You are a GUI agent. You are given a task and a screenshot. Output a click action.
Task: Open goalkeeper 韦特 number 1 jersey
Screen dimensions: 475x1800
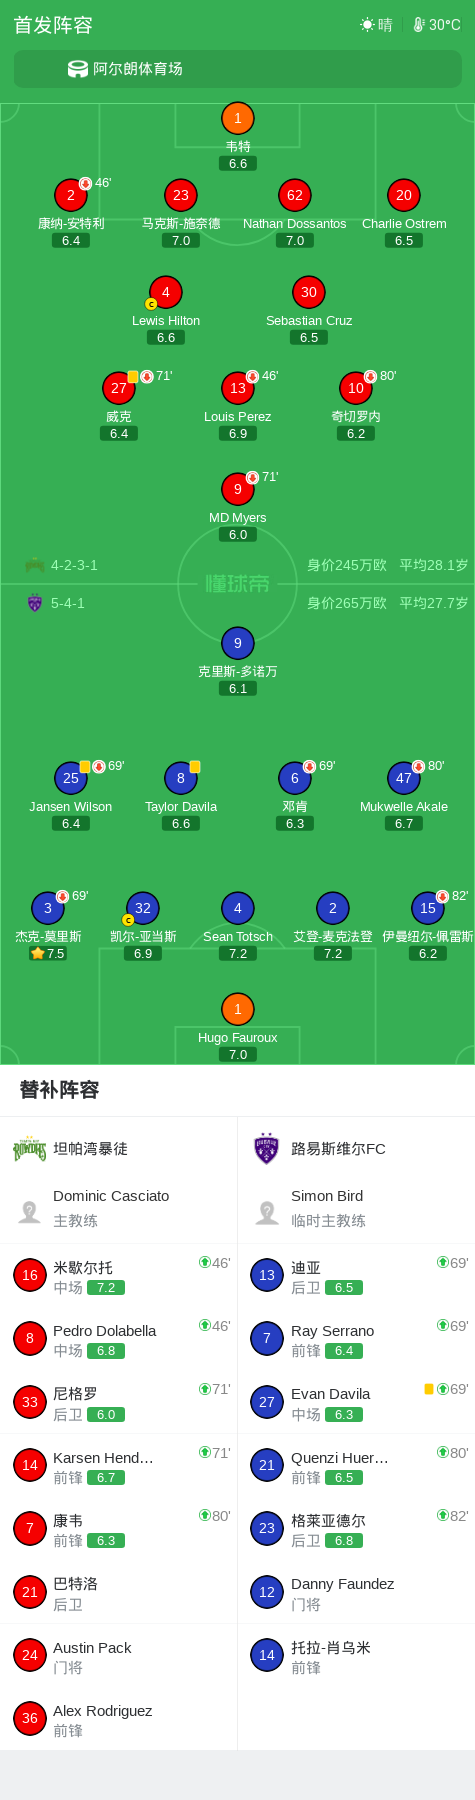pos(237,118)
